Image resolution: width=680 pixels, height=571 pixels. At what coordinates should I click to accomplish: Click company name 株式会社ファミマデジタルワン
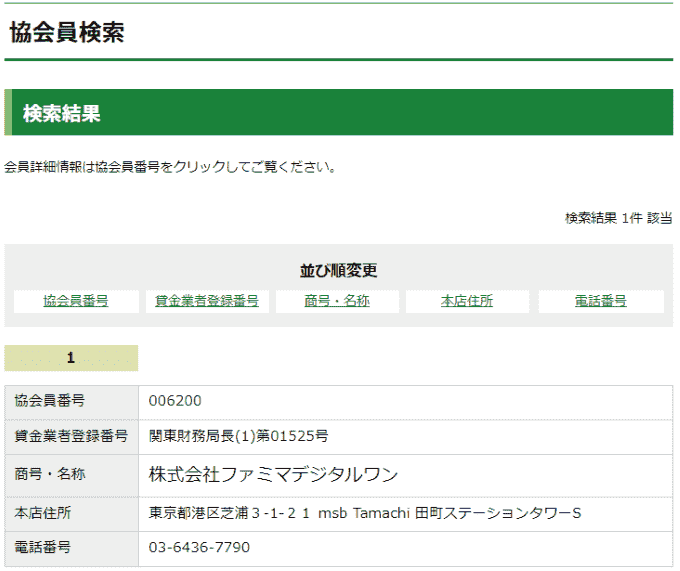tap(273, 474)
